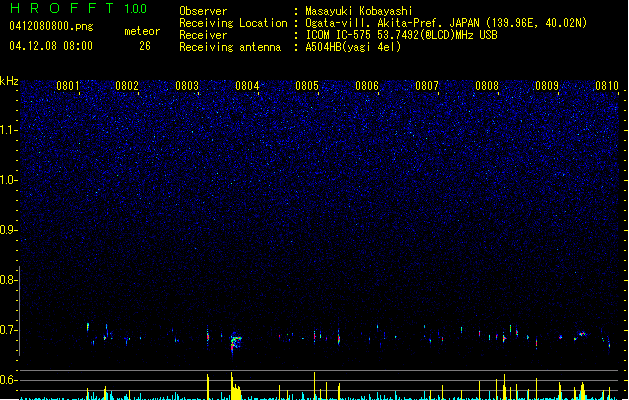Click the tall yellow power spike near 0804

tap(231, 385)
